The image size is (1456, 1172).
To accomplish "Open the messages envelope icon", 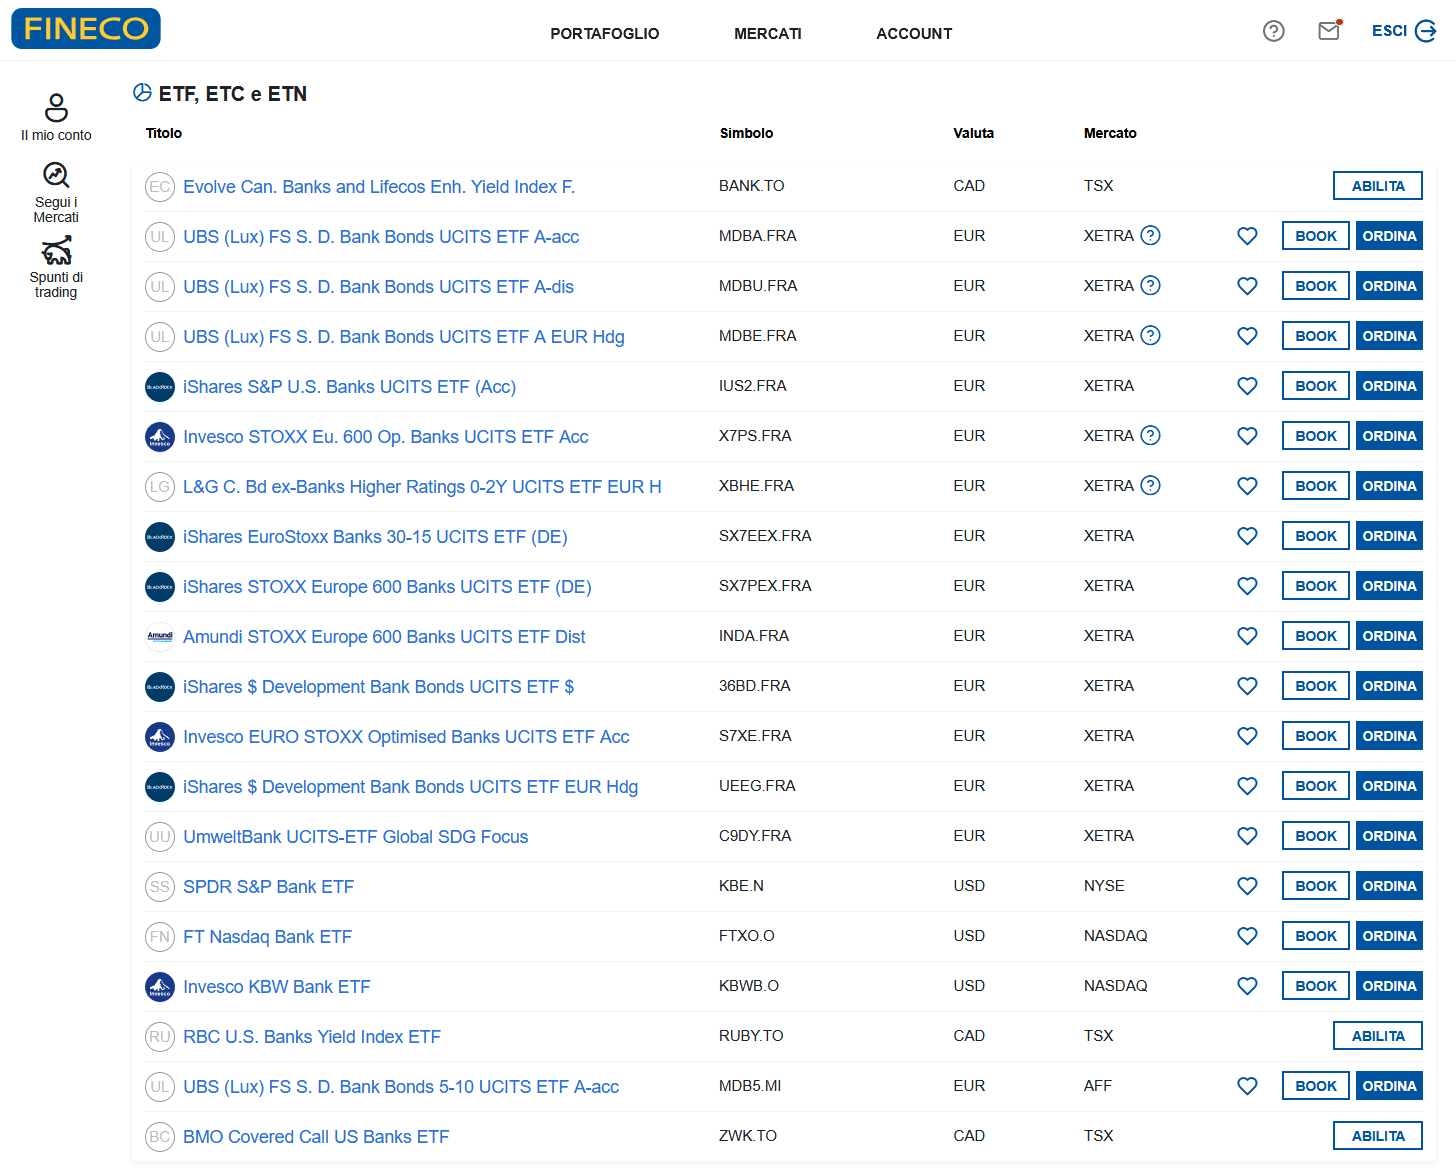I will [1329, 30].
